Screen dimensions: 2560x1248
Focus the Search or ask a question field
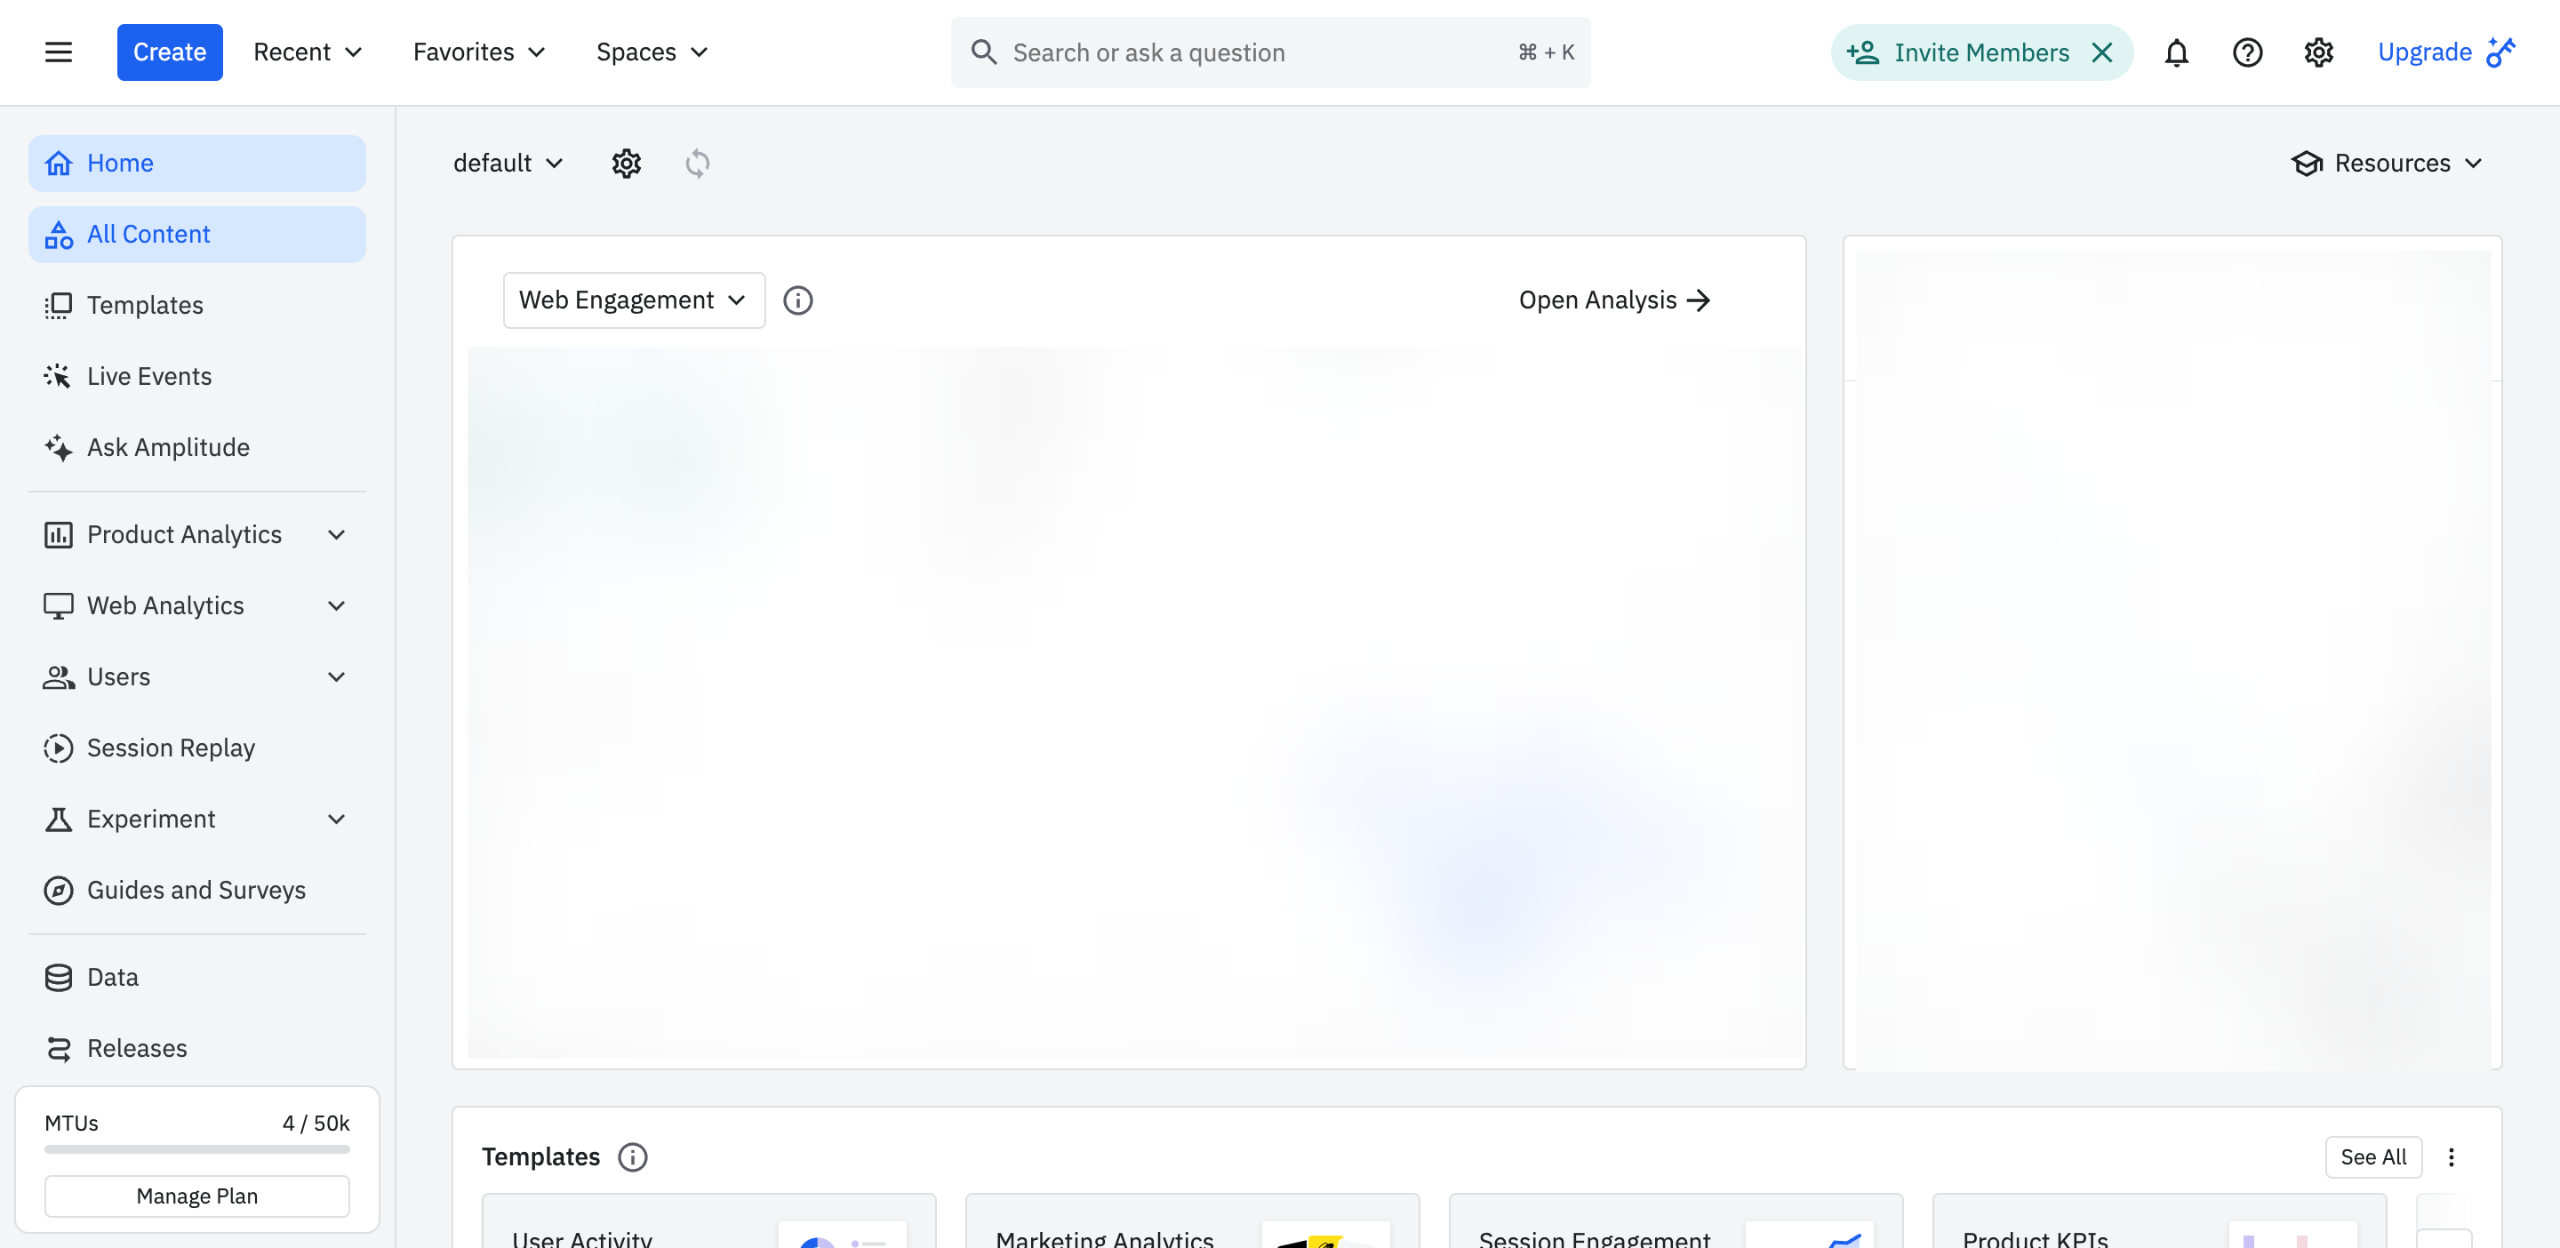coord(1250,52)
